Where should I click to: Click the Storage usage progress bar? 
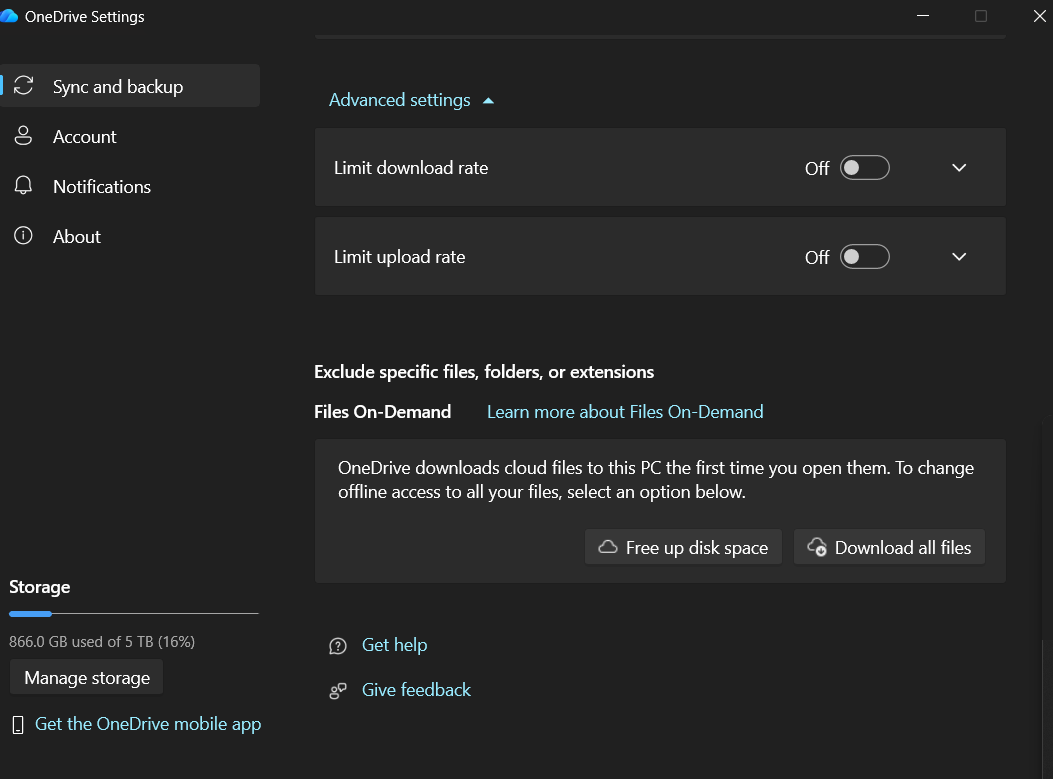[x=133, y=613]
